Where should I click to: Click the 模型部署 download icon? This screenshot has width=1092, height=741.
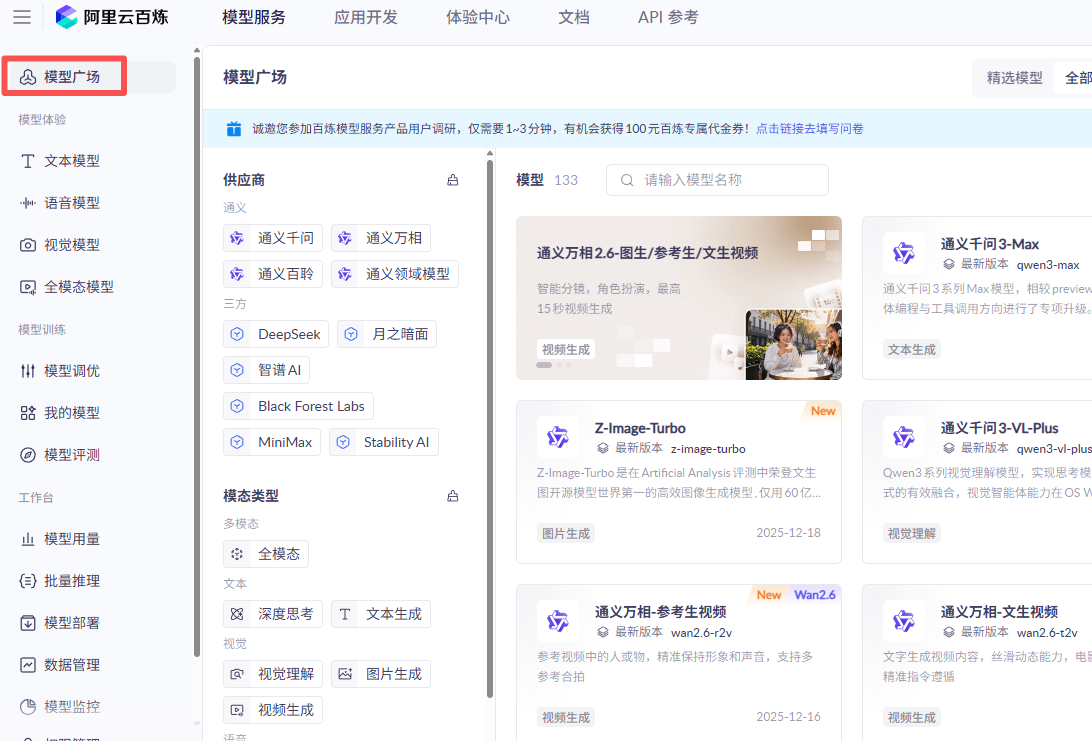pyautogui.click(x=28, y=623)
